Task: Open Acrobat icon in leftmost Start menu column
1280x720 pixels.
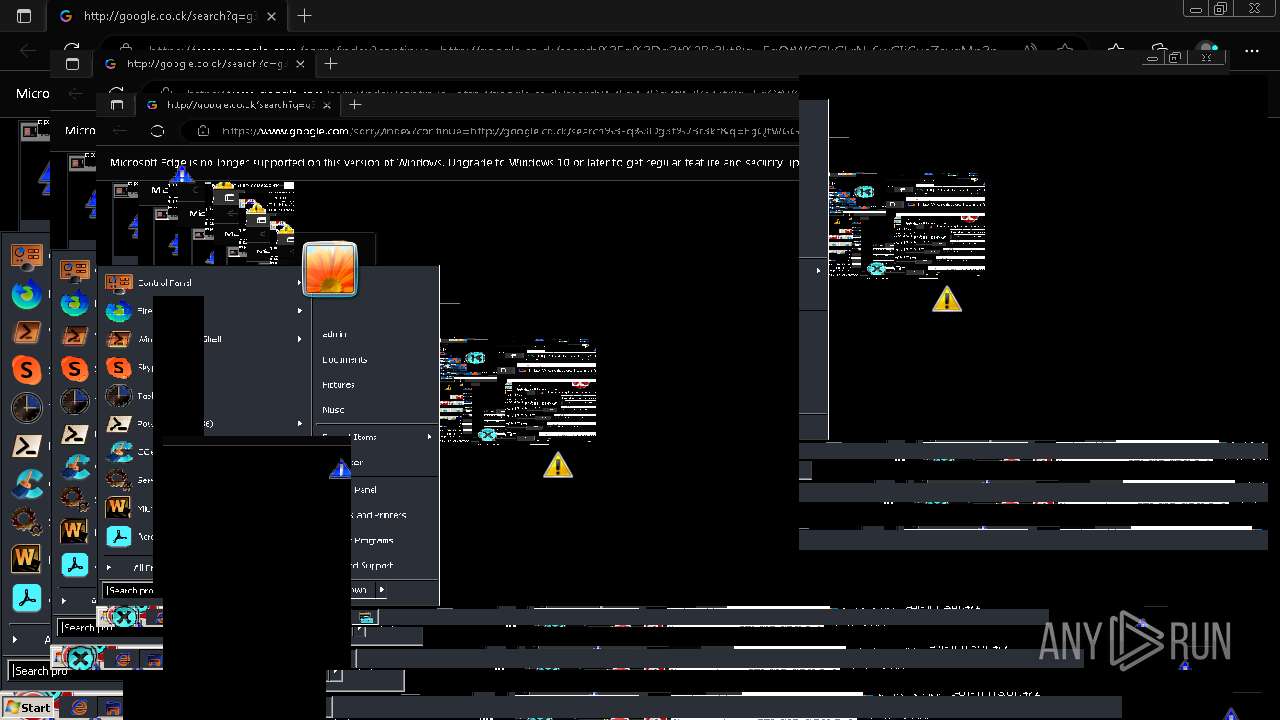Action: tap(26, 598)
